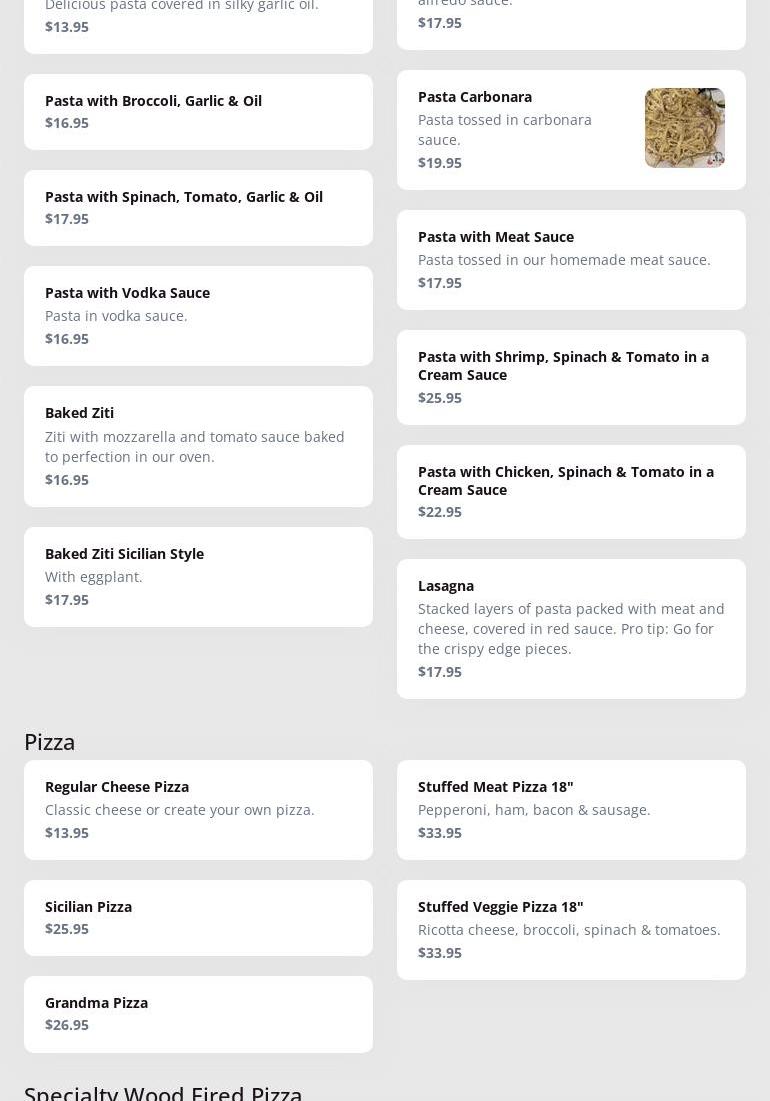Open Baked Ziti Sicilian Style with eggplant
The width and height of the screenshot is (770, 1101).
tap(198, 577)
